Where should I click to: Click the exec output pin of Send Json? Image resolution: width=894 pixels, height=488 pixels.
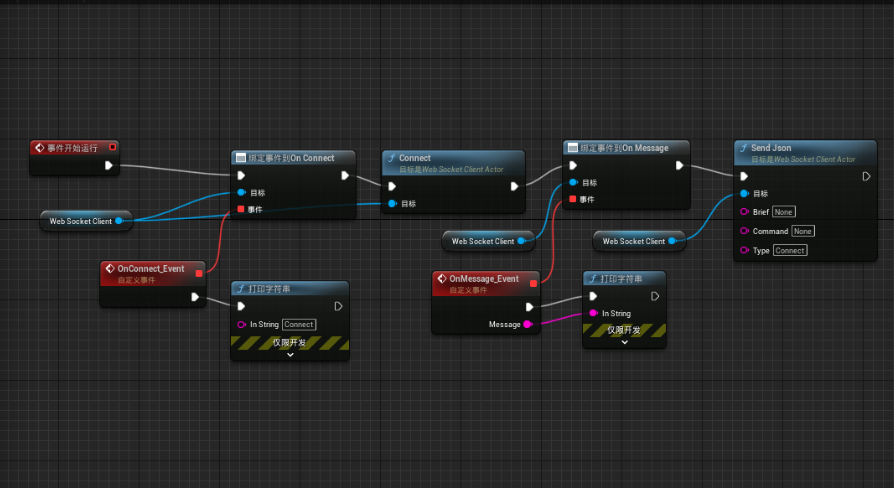[866, 176]
